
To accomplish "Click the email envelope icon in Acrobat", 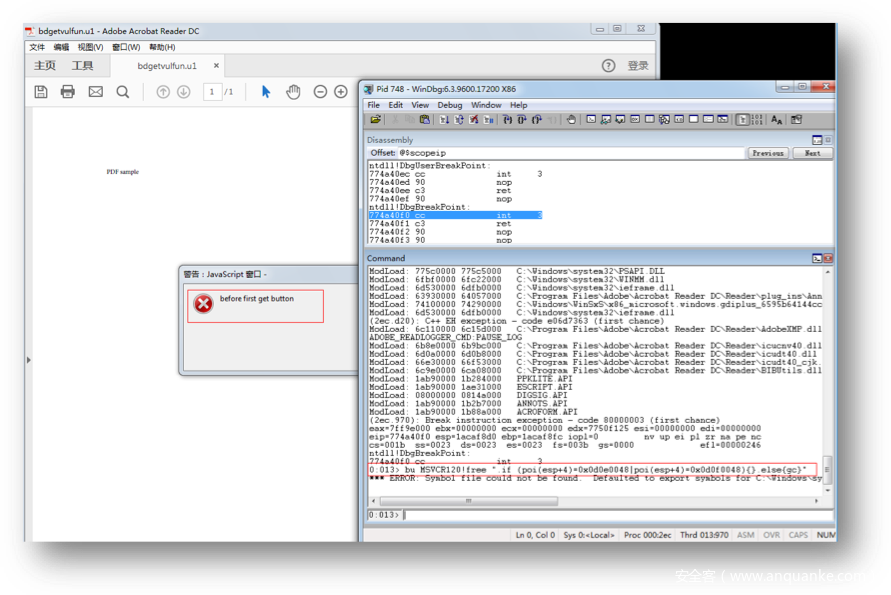I will [x=95, y=91].
